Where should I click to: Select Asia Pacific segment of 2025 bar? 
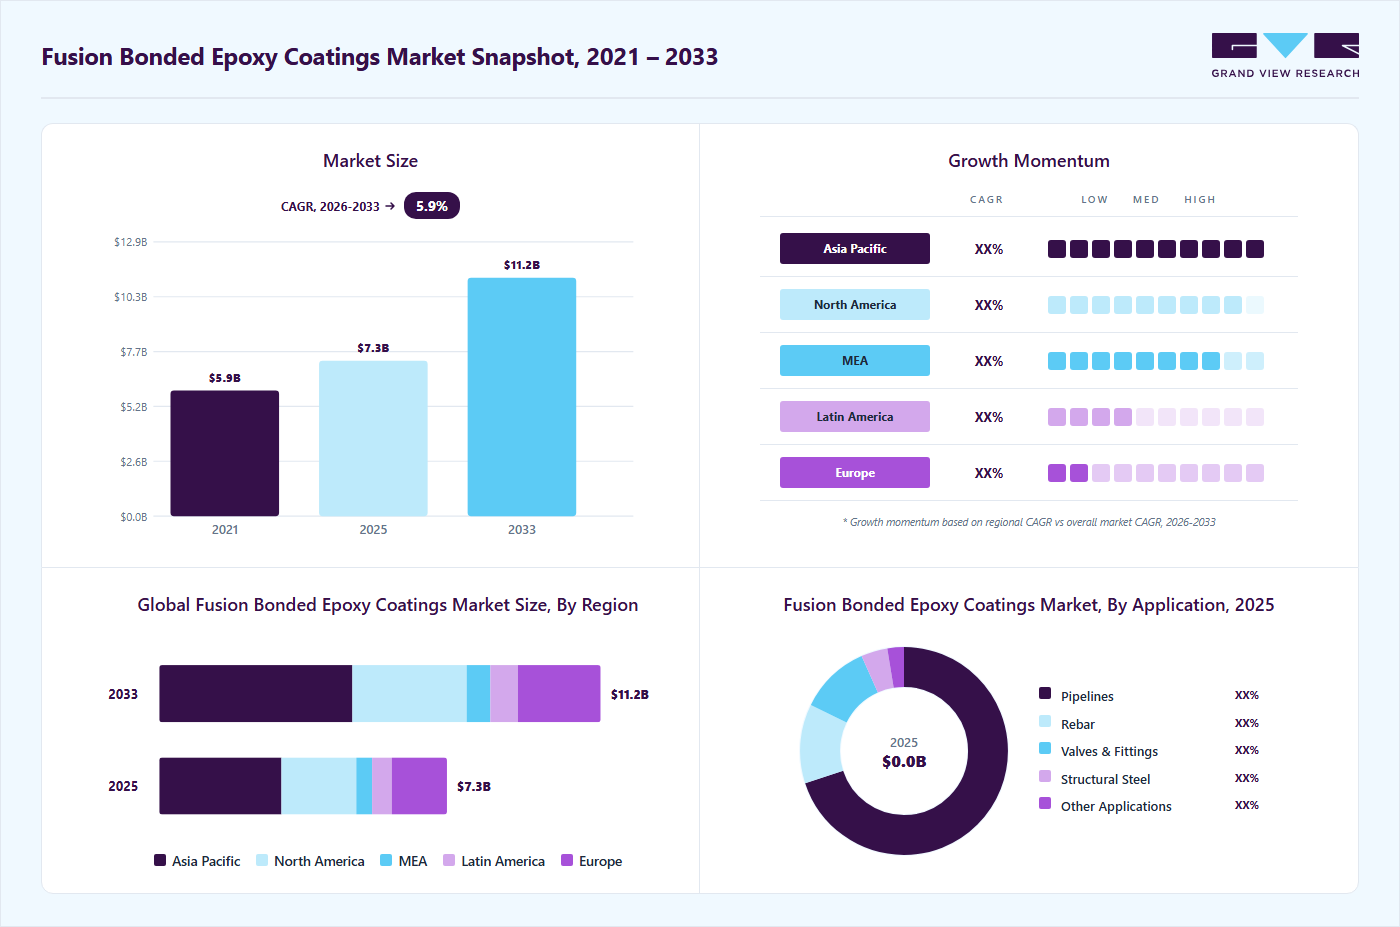220,786
